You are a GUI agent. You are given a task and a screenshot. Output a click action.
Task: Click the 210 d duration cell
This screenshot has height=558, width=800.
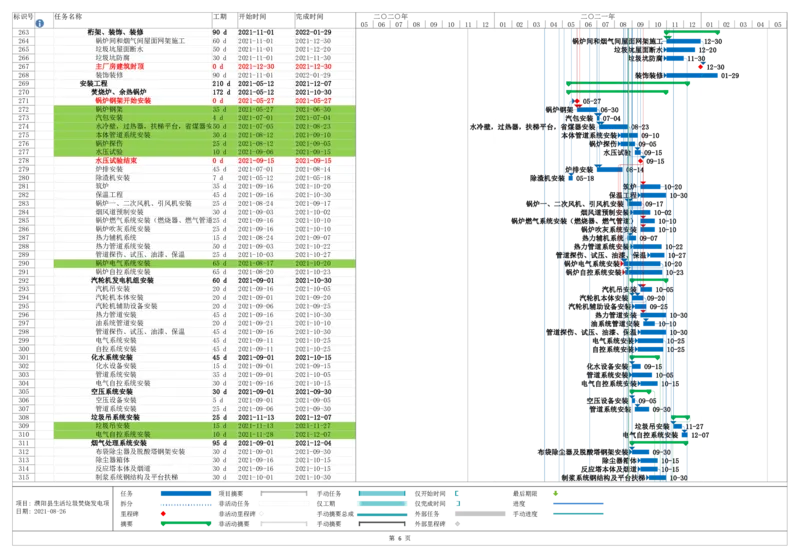(220, 83)
